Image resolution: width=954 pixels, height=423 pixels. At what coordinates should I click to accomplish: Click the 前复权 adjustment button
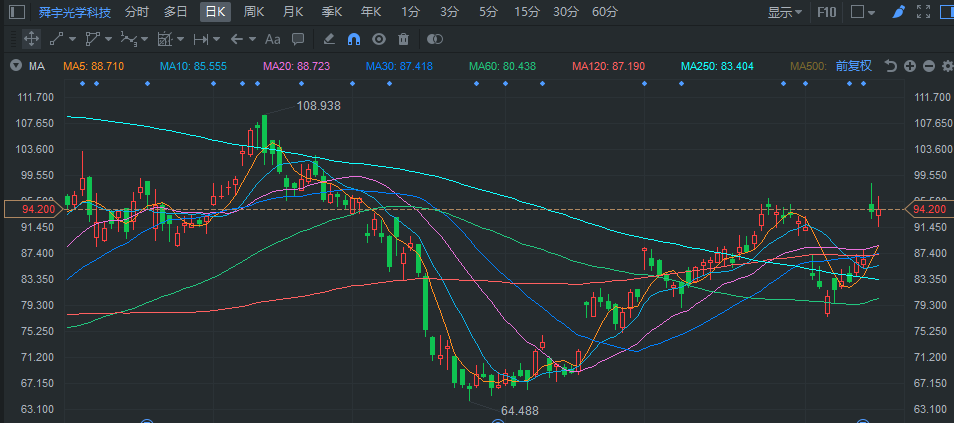click(x=854, y=66)
